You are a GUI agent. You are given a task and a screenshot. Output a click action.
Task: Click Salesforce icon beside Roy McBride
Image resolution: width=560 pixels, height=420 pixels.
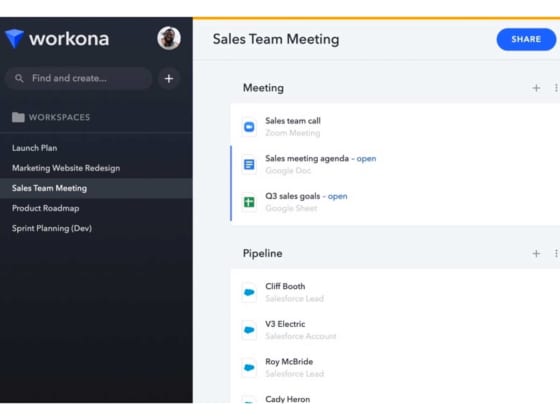pos(249,368)
